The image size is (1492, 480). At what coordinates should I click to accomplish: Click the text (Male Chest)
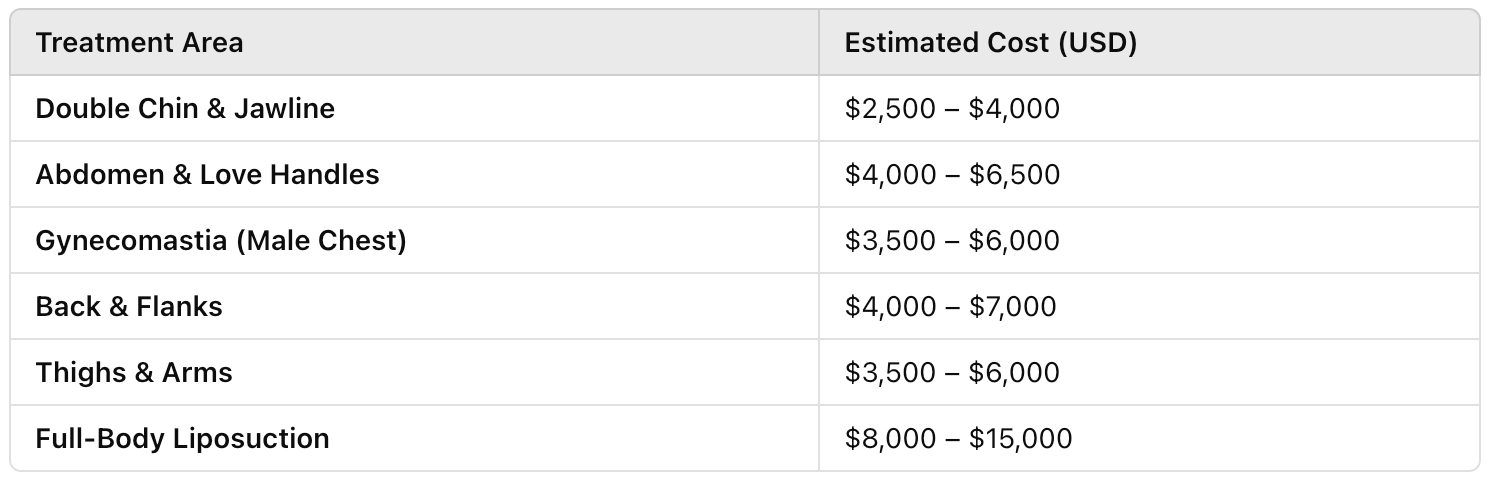click(x=321, y=241)
